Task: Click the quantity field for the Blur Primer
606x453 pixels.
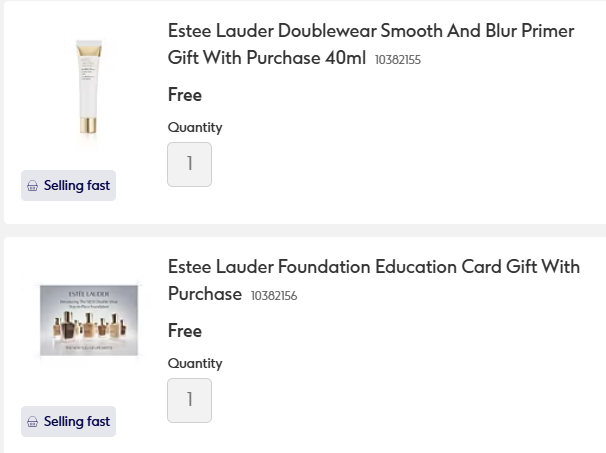Action: [189, 164]
